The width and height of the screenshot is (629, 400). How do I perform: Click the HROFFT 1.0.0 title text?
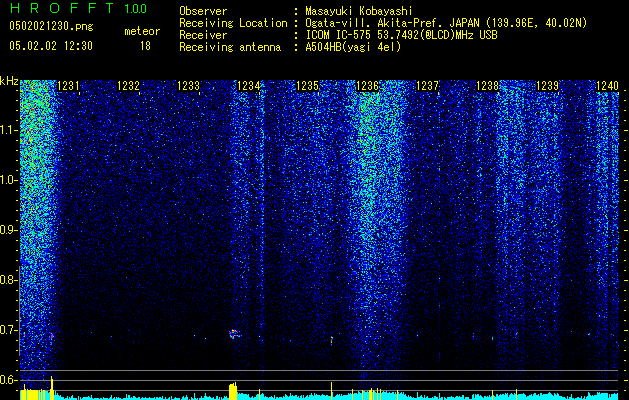[x=78, y=8]
